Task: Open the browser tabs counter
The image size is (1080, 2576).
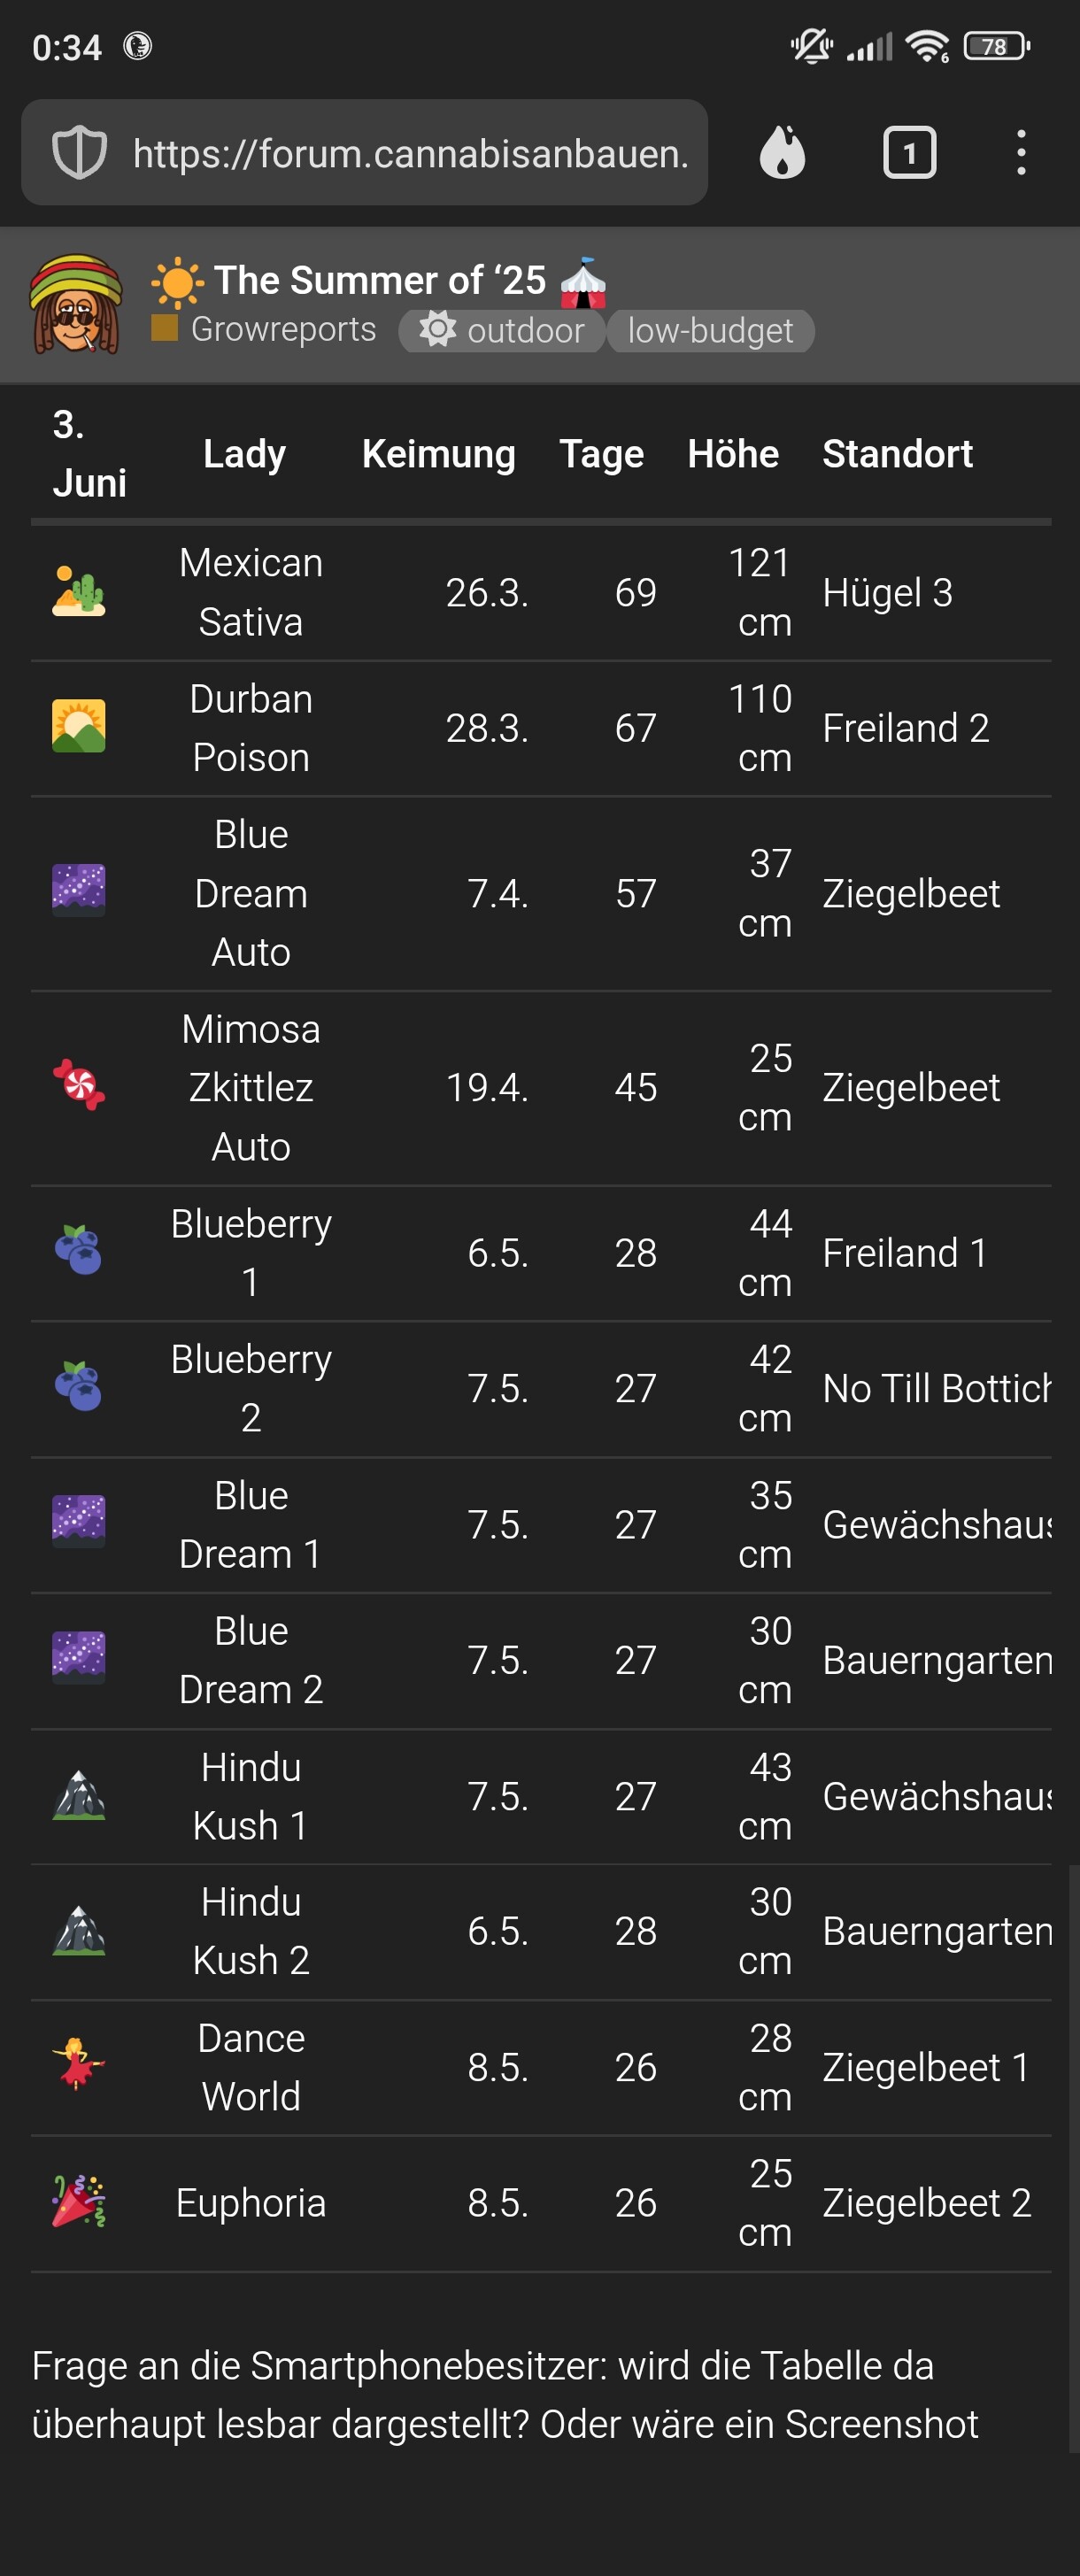Action: [x=909, y=153]
